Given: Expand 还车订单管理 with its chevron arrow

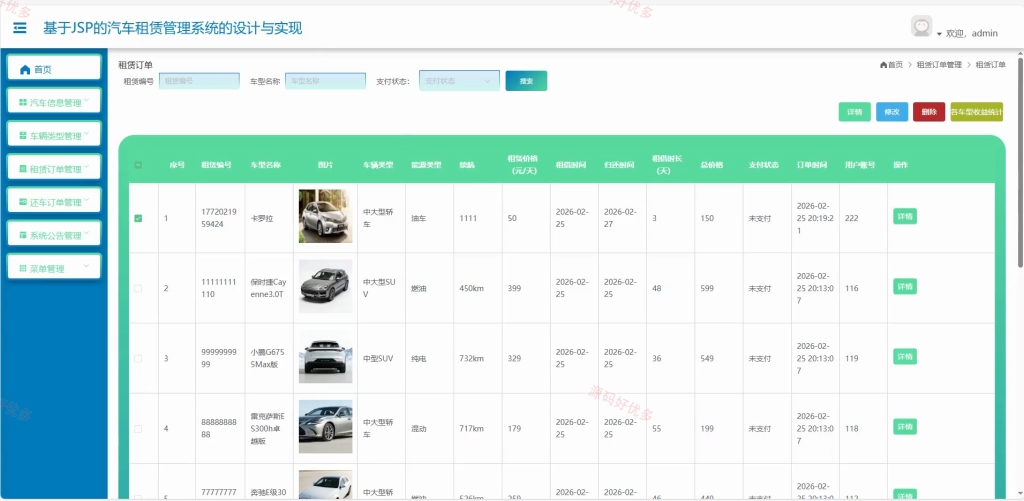Looking at the screenshot, I should pos(86,200).
